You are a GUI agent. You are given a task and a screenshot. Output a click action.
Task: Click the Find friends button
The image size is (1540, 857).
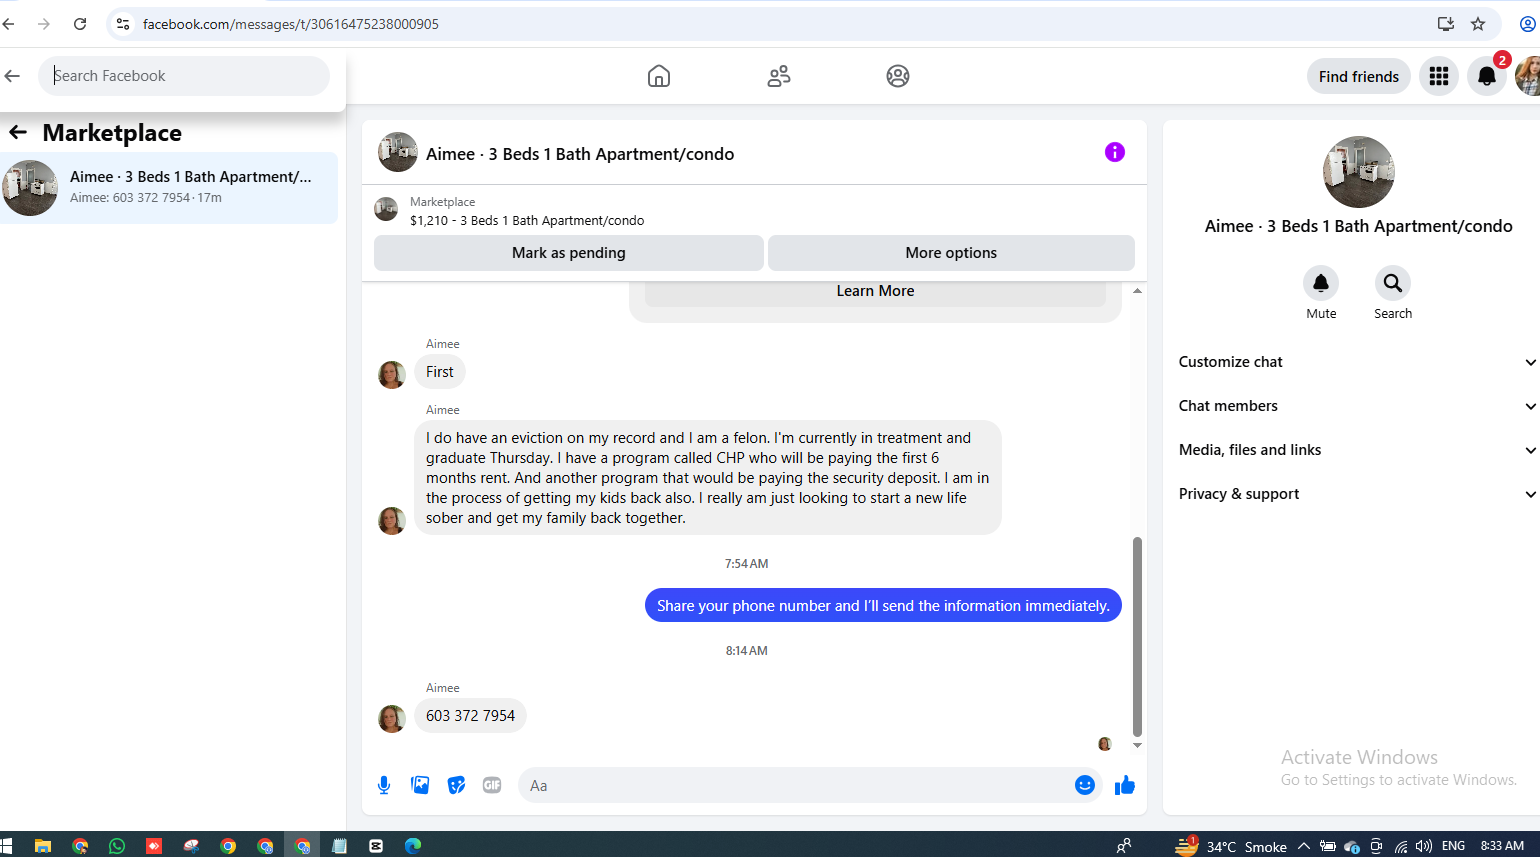(x=1359, y=76)
